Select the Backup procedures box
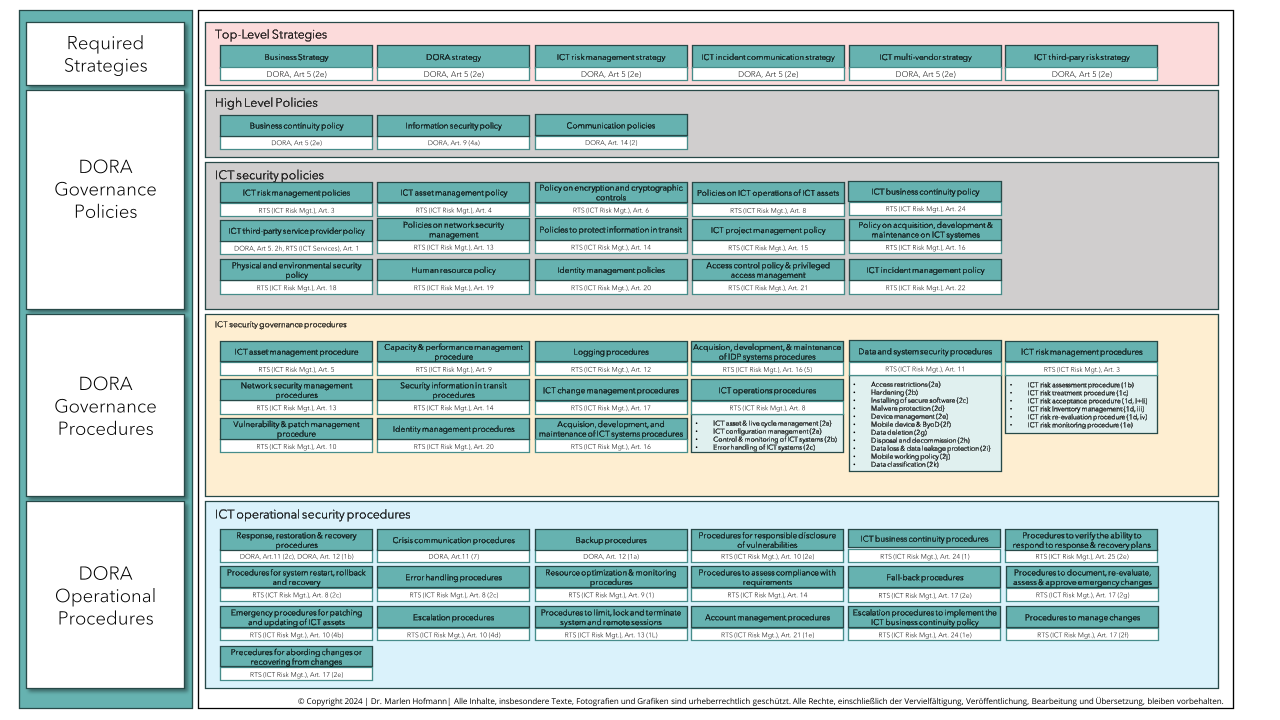 pos(611,539)
